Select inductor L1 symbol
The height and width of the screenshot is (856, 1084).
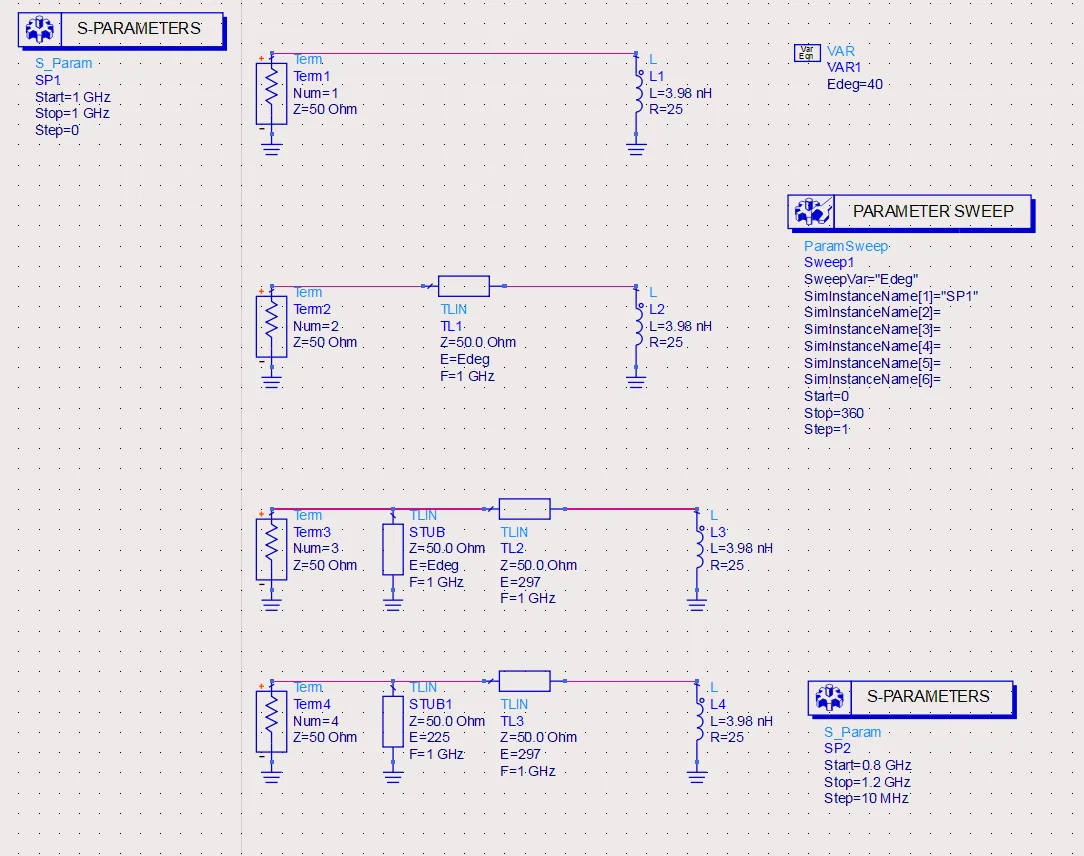(x=639, y=93)
